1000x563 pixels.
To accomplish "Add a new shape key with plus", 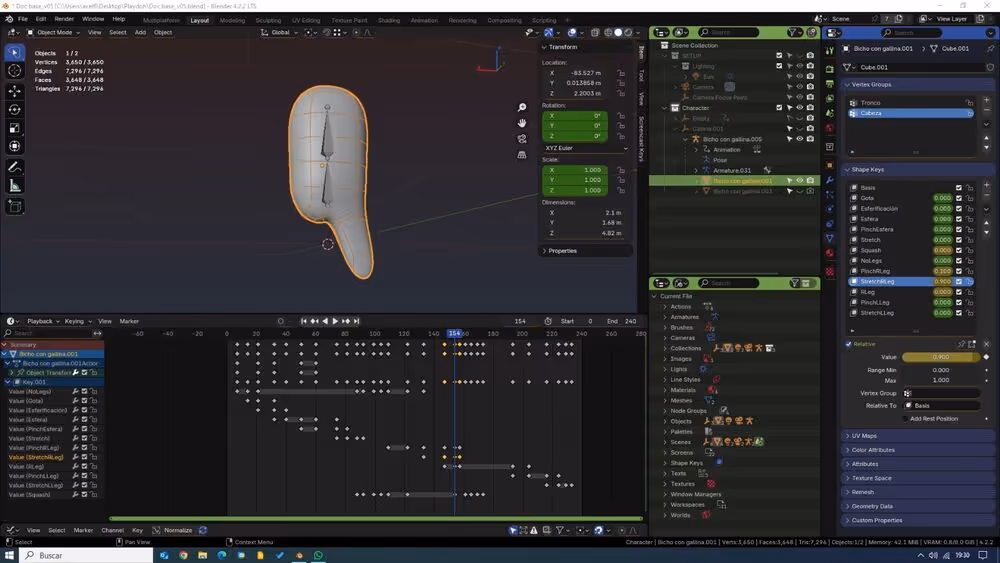I will pyautogui.click(x=987, y=185).
